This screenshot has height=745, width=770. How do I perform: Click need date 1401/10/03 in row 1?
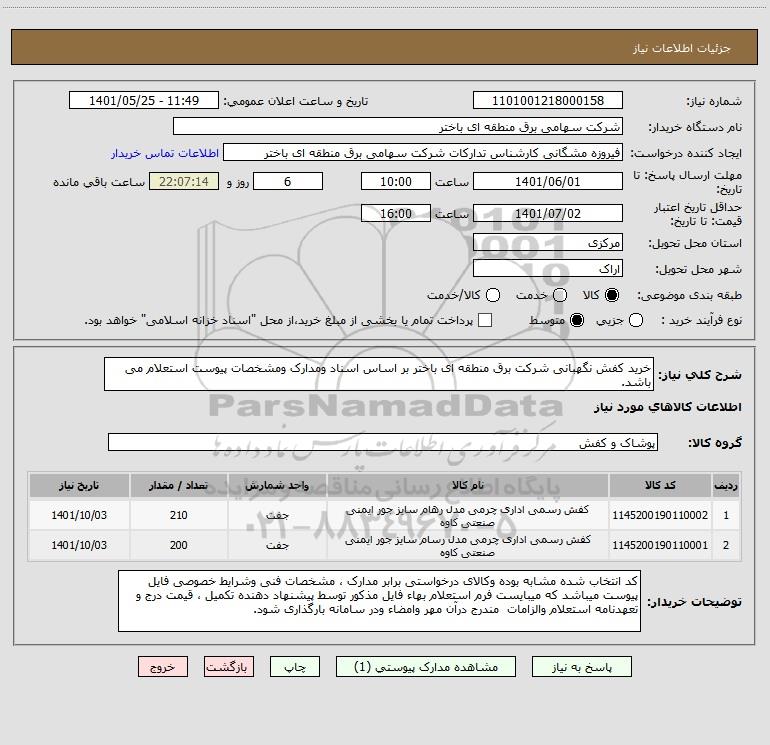(x=79, y=515)
